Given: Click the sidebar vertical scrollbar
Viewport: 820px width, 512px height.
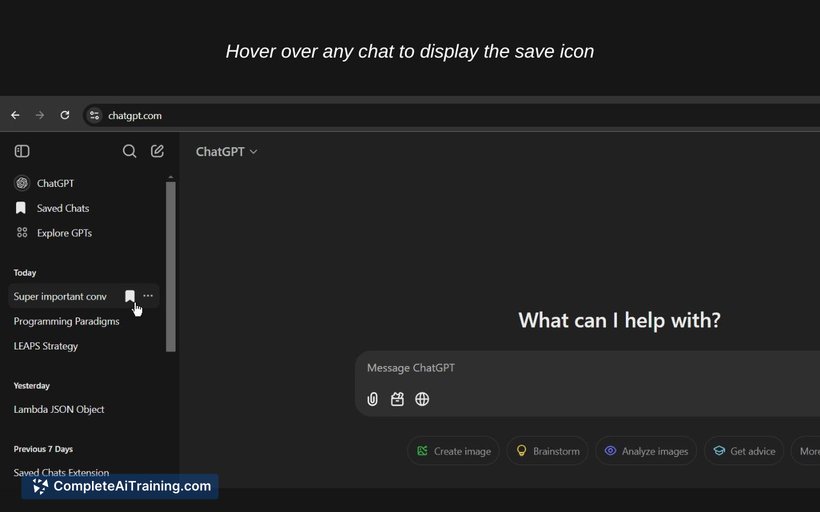Looking at the screenshot, I should (x=170, y=267).
